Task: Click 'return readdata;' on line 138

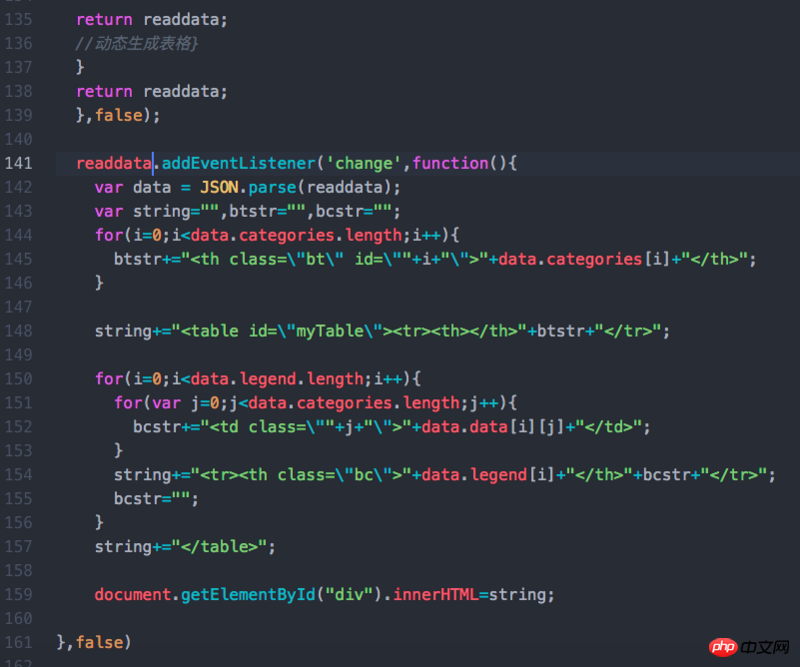Action: point(152,91)
